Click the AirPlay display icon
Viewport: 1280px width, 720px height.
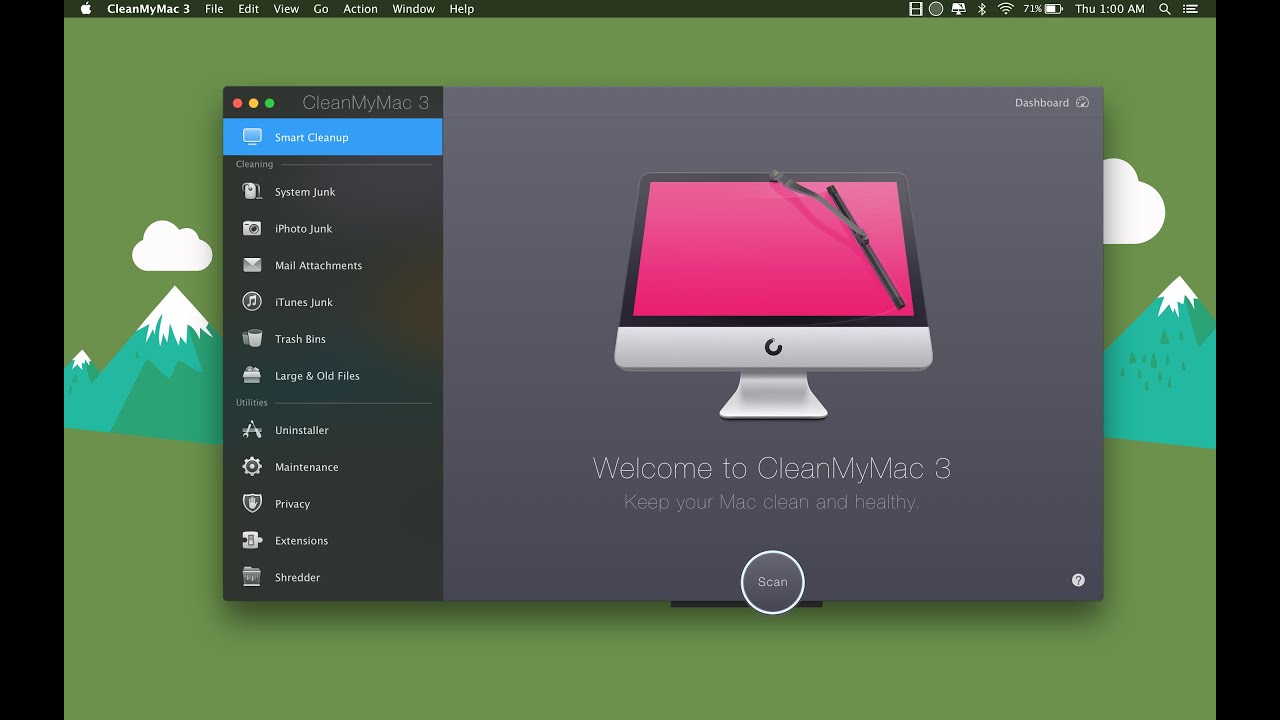(x=958, y=9)
